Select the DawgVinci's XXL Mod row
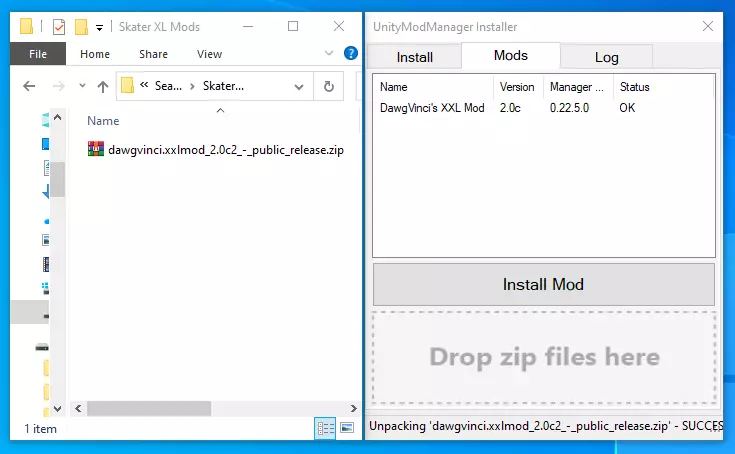 544,108
